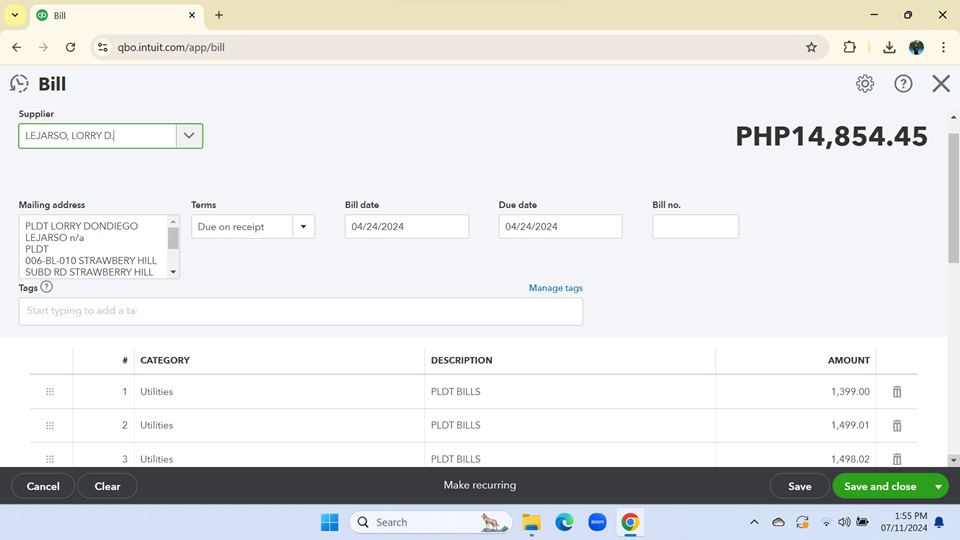The width and height of the screenshot is (960, 540).
Task: Click the Supplier name field
Action: pos(98,136)
